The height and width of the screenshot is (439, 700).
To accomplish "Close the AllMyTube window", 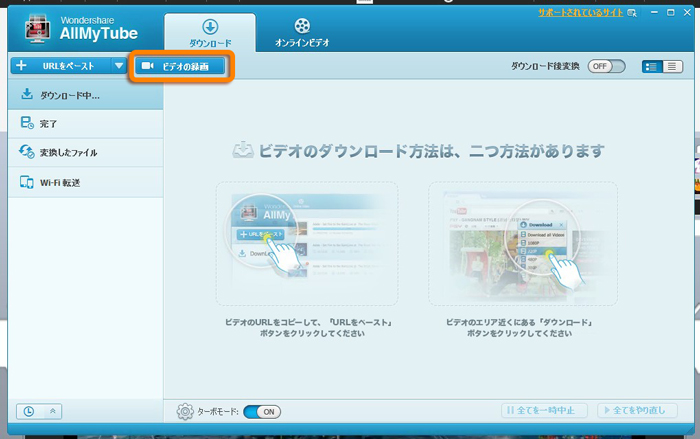I will (x=687, y=13).
